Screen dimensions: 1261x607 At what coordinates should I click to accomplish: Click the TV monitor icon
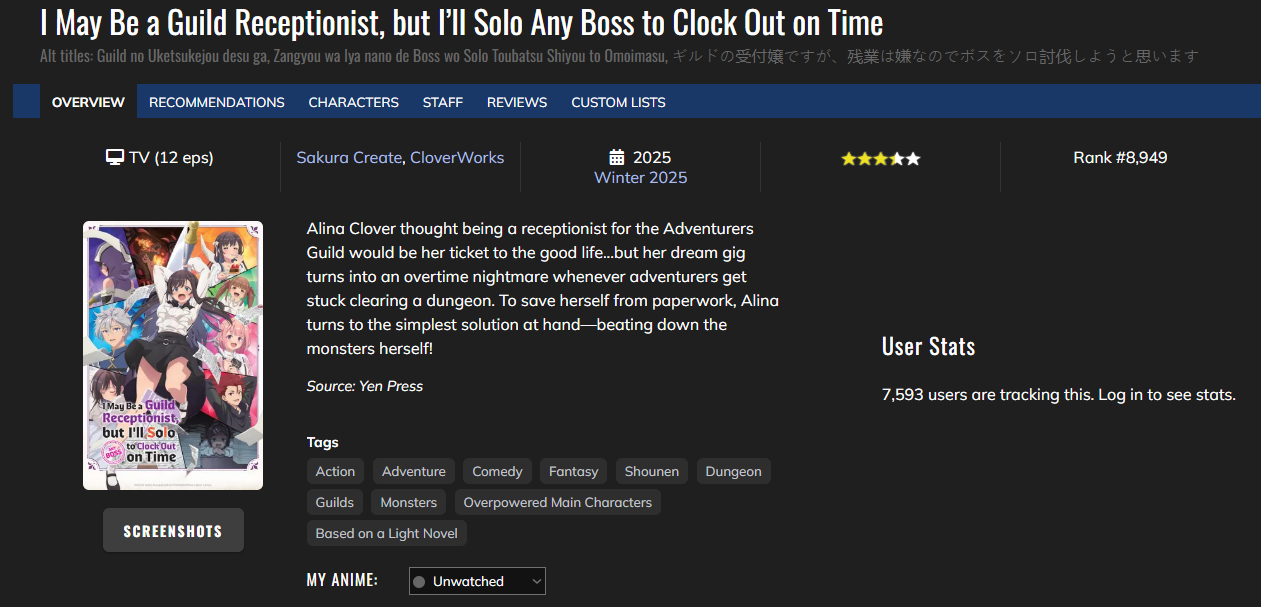coord(115,158)
